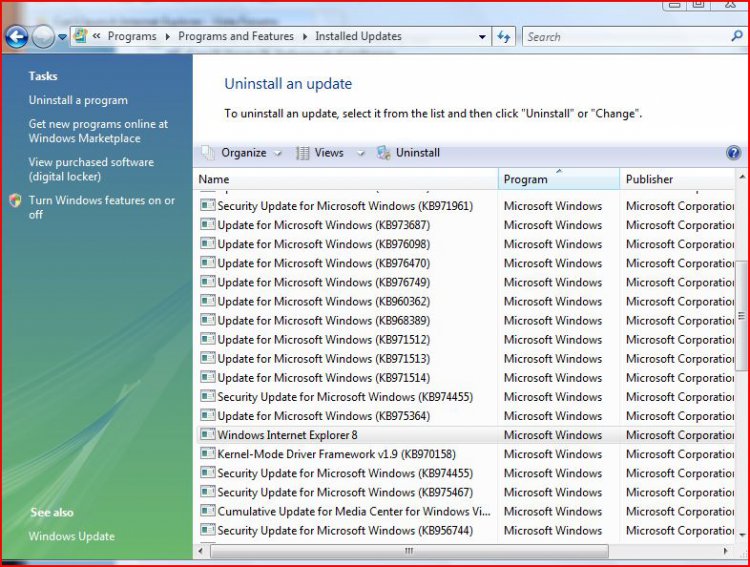Click the Programs breadcrumb

(132, 36)
